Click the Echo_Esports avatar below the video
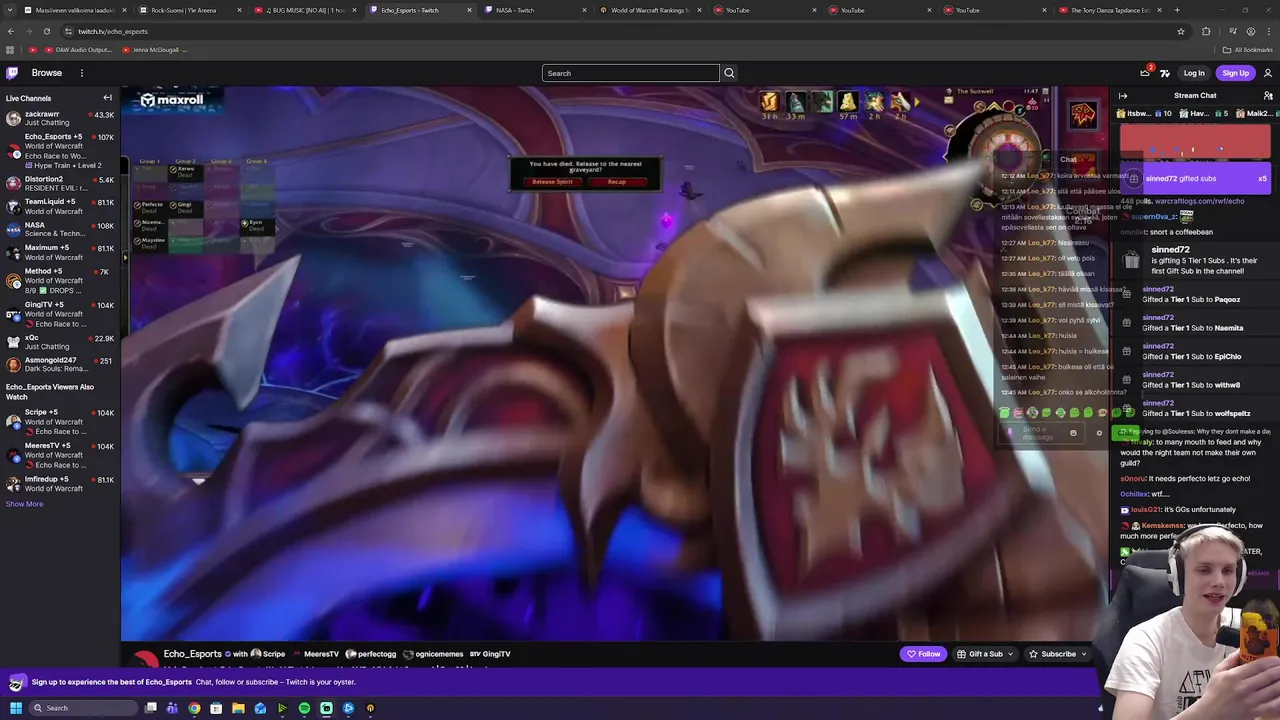 [x=146, y=658]
